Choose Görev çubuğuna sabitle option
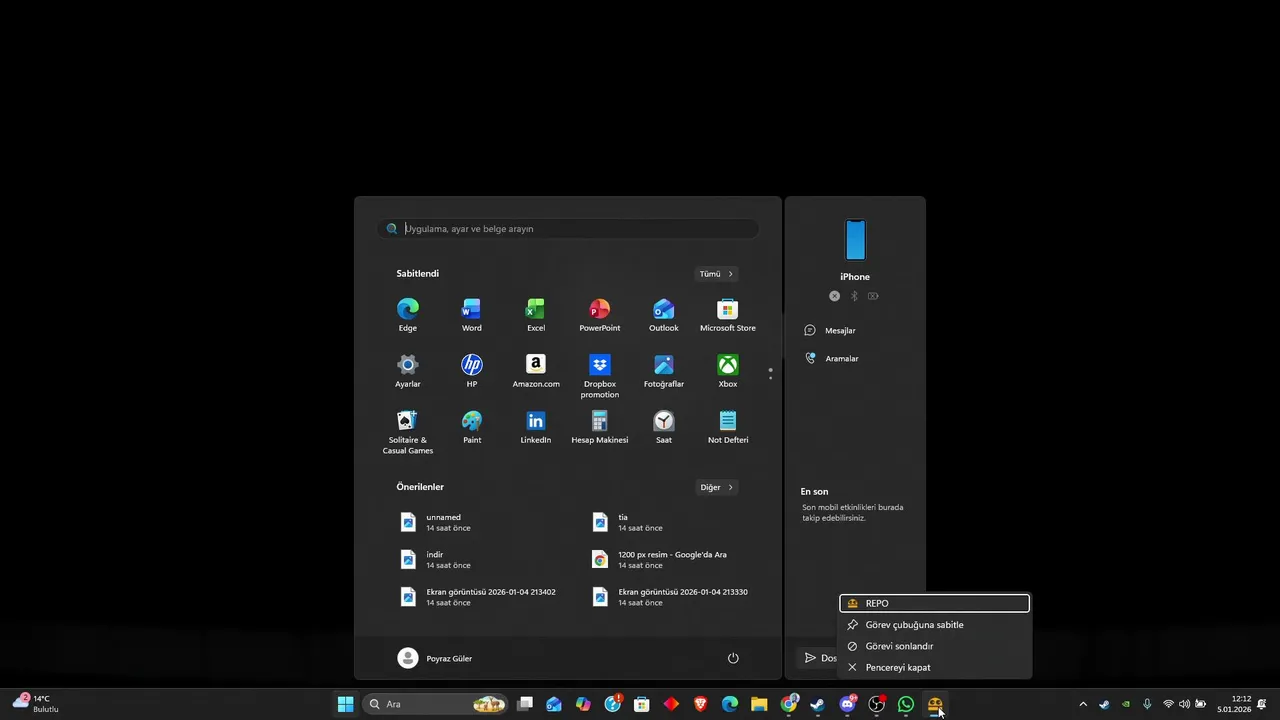The height and width of the screenshot is (720, 1280). [x=934, y=625]
